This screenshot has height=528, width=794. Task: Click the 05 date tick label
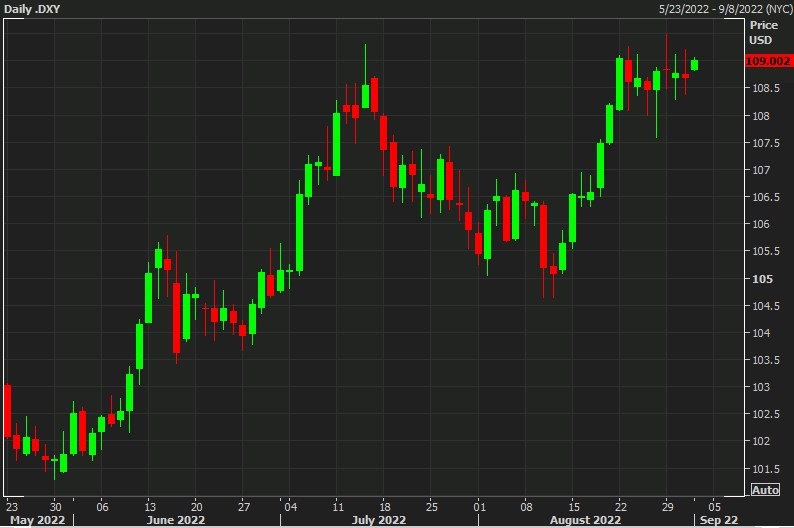(x=714, y=507)
